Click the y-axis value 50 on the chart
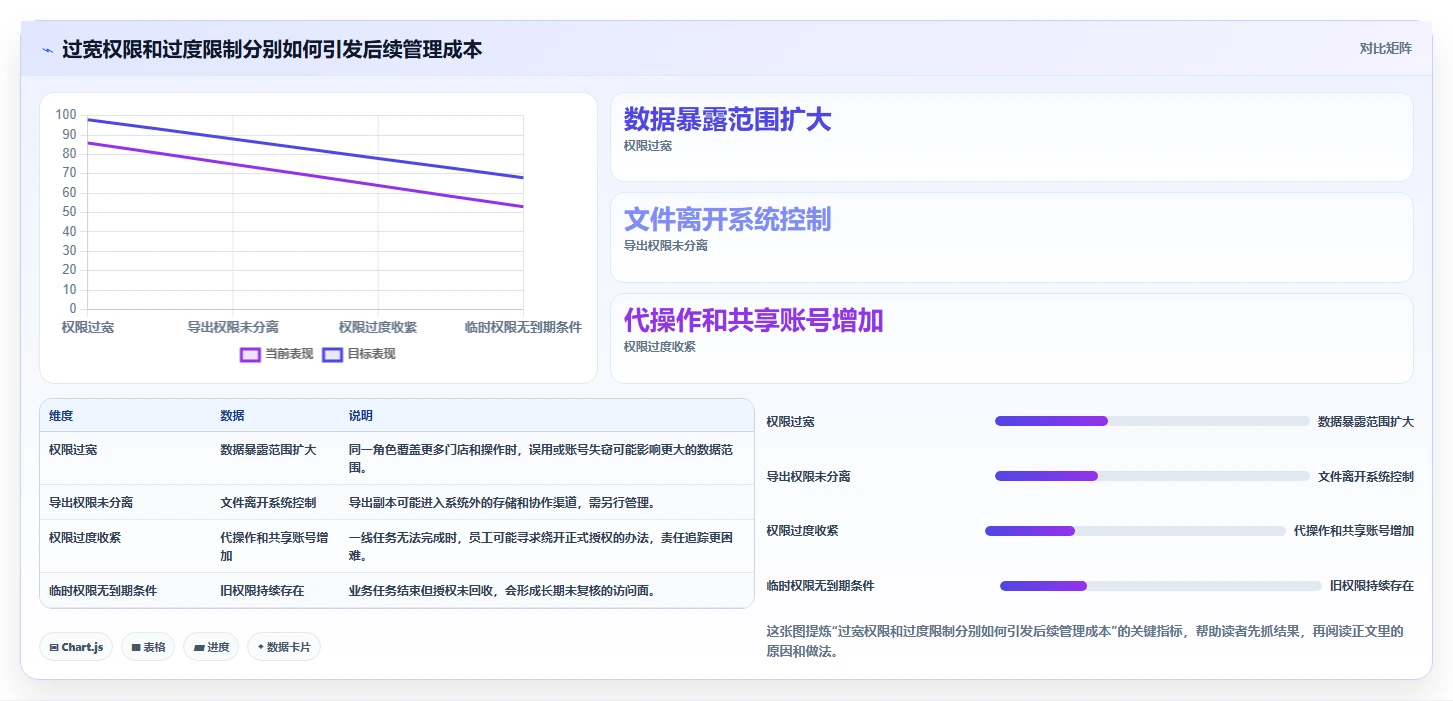The width and height of the screenshot is (1453, 701). coord(69,212)
